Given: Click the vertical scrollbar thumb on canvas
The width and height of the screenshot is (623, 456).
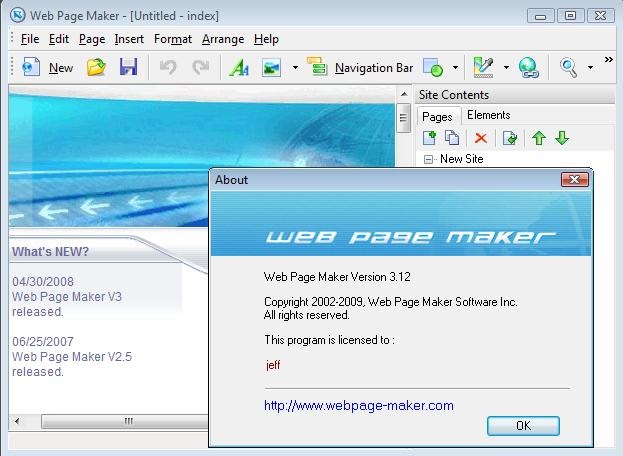Looking at the screenshot, I should pos(403,118).
